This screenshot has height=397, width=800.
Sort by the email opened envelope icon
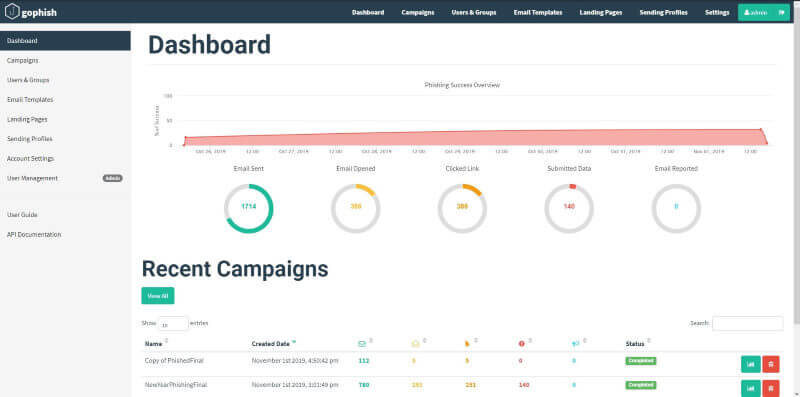[x=415, y=344]
